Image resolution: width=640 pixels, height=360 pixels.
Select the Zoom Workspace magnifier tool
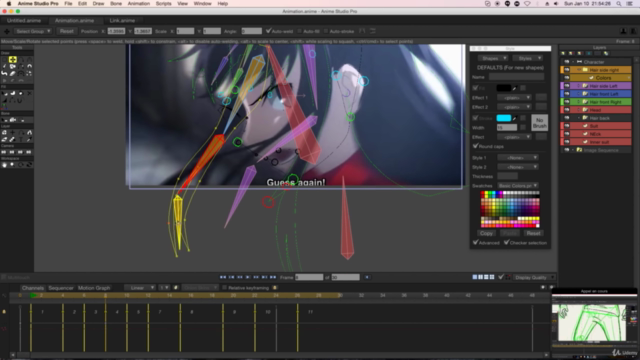pyautogui.click(x=13, y=164)
